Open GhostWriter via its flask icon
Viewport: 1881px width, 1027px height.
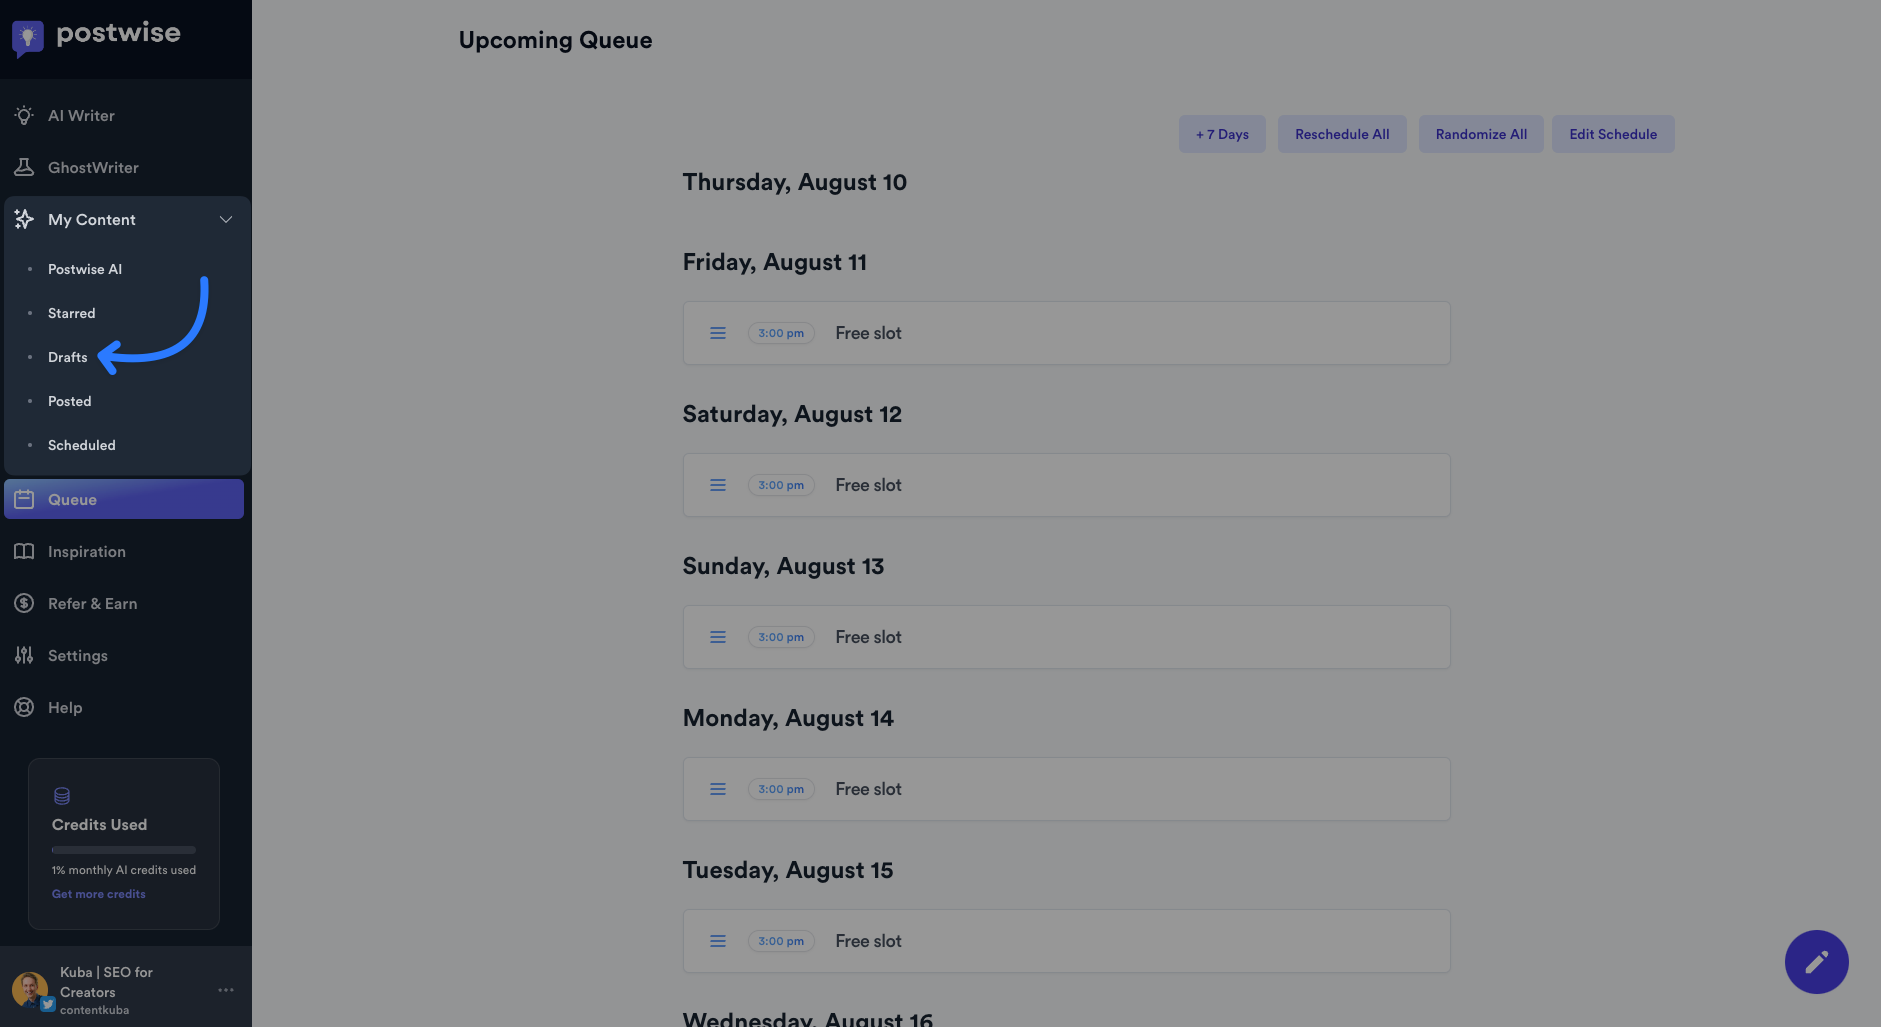point(24,167)
